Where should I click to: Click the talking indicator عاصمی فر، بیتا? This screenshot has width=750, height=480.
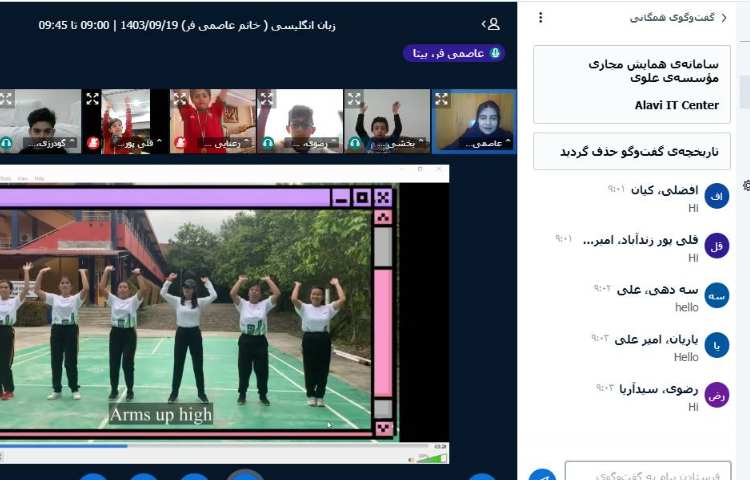click(x=454, y=53)
